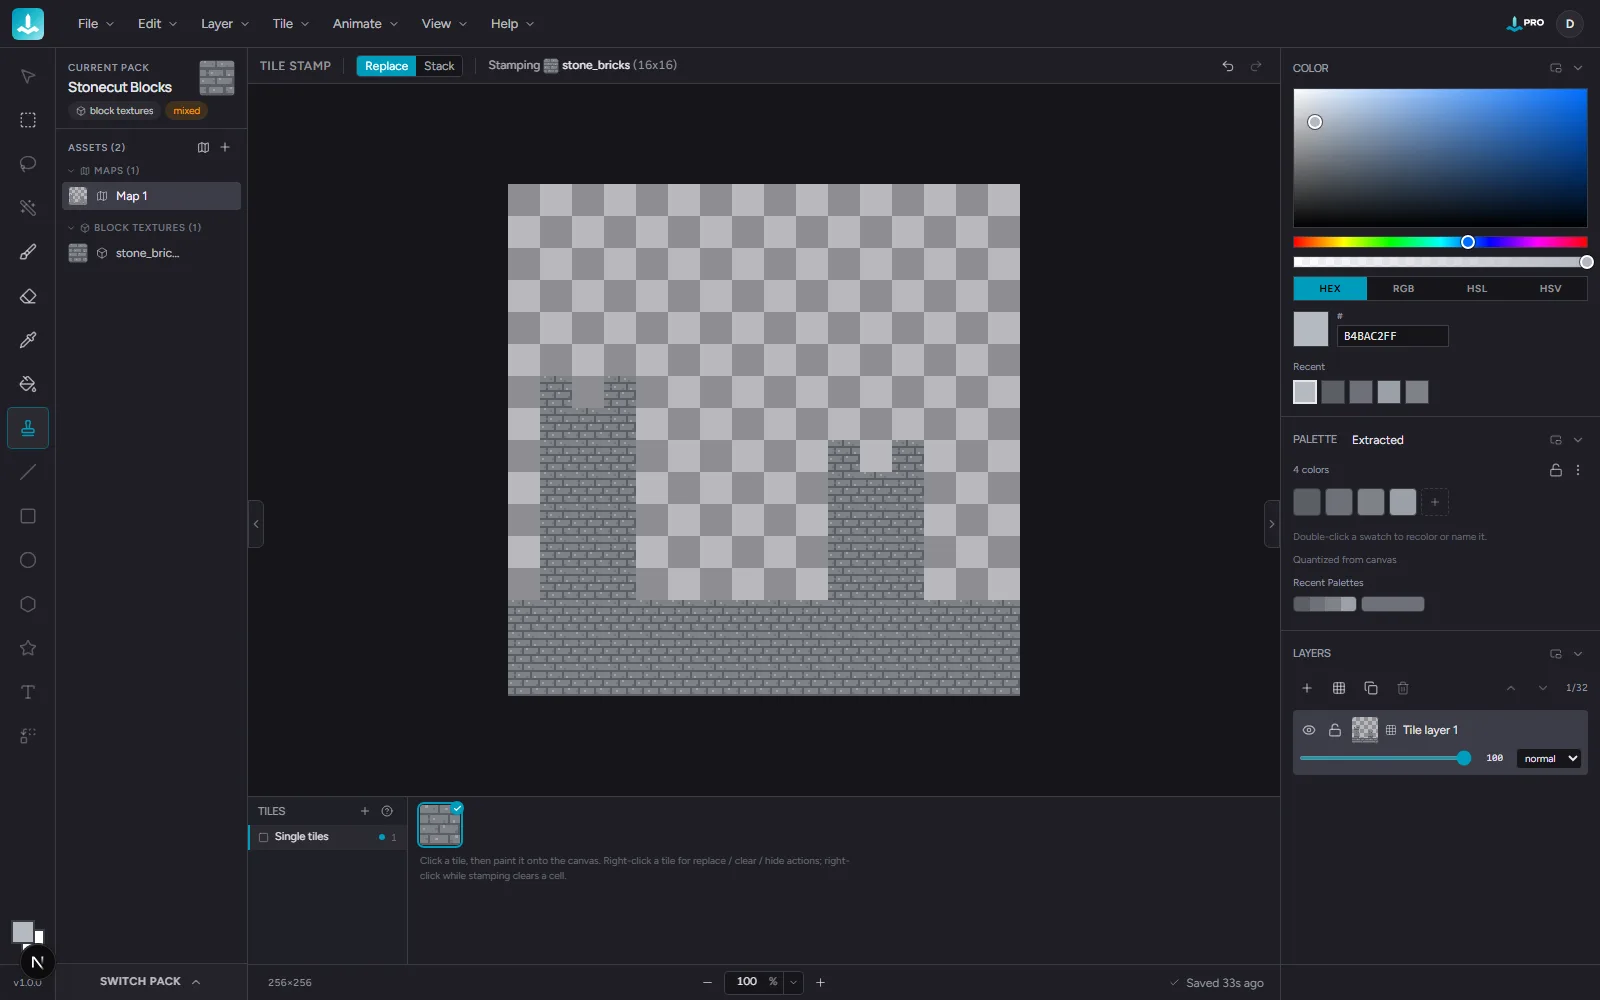Pick the magic wand tool

pyautogui.click(x=28, y=208)
